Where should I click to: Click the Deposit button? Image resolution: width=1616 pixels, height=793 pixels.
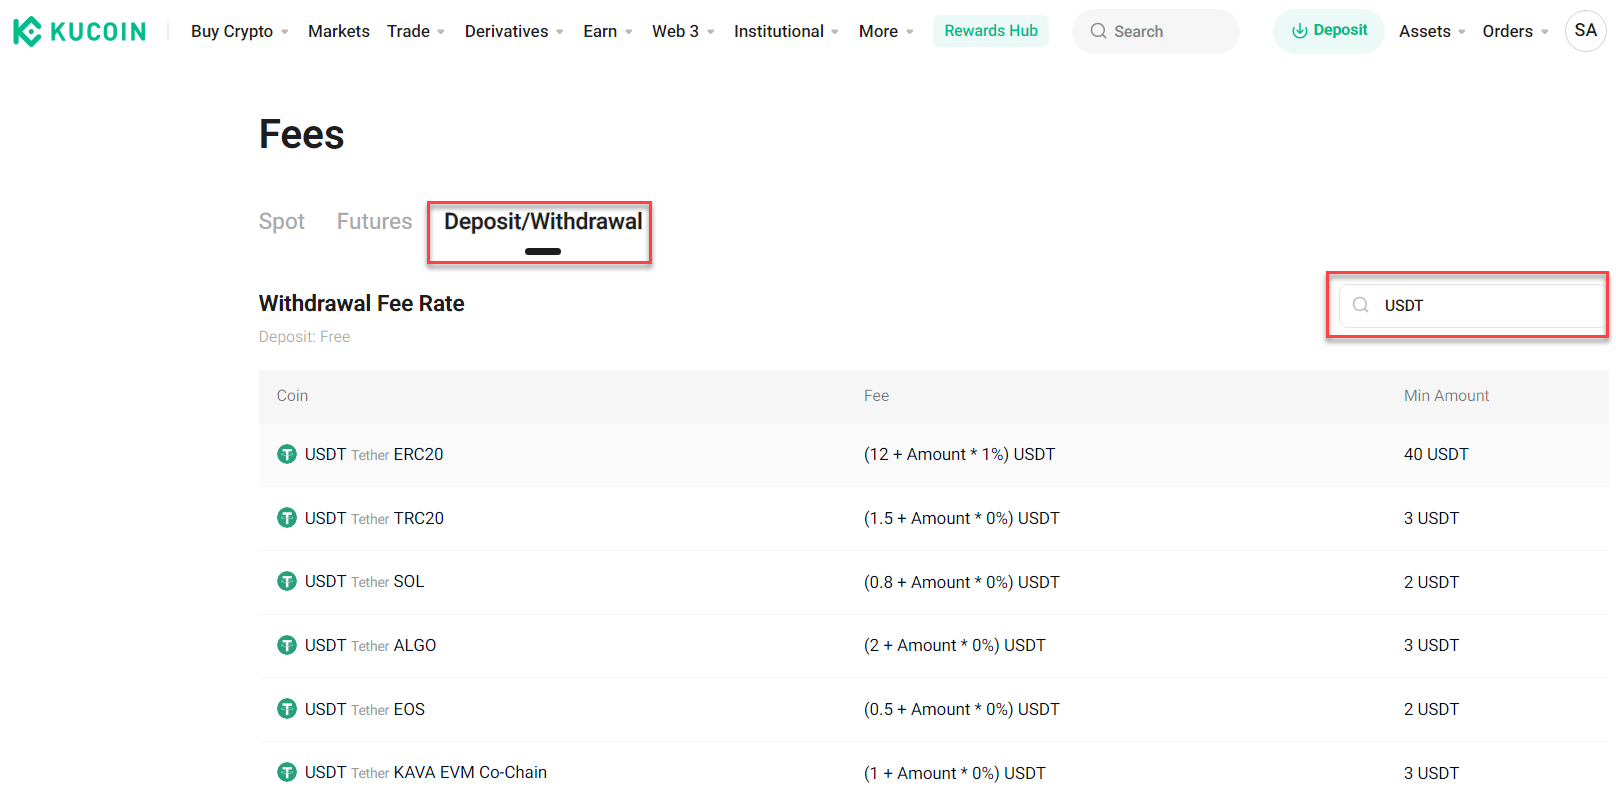click(x=1328, y=31)
